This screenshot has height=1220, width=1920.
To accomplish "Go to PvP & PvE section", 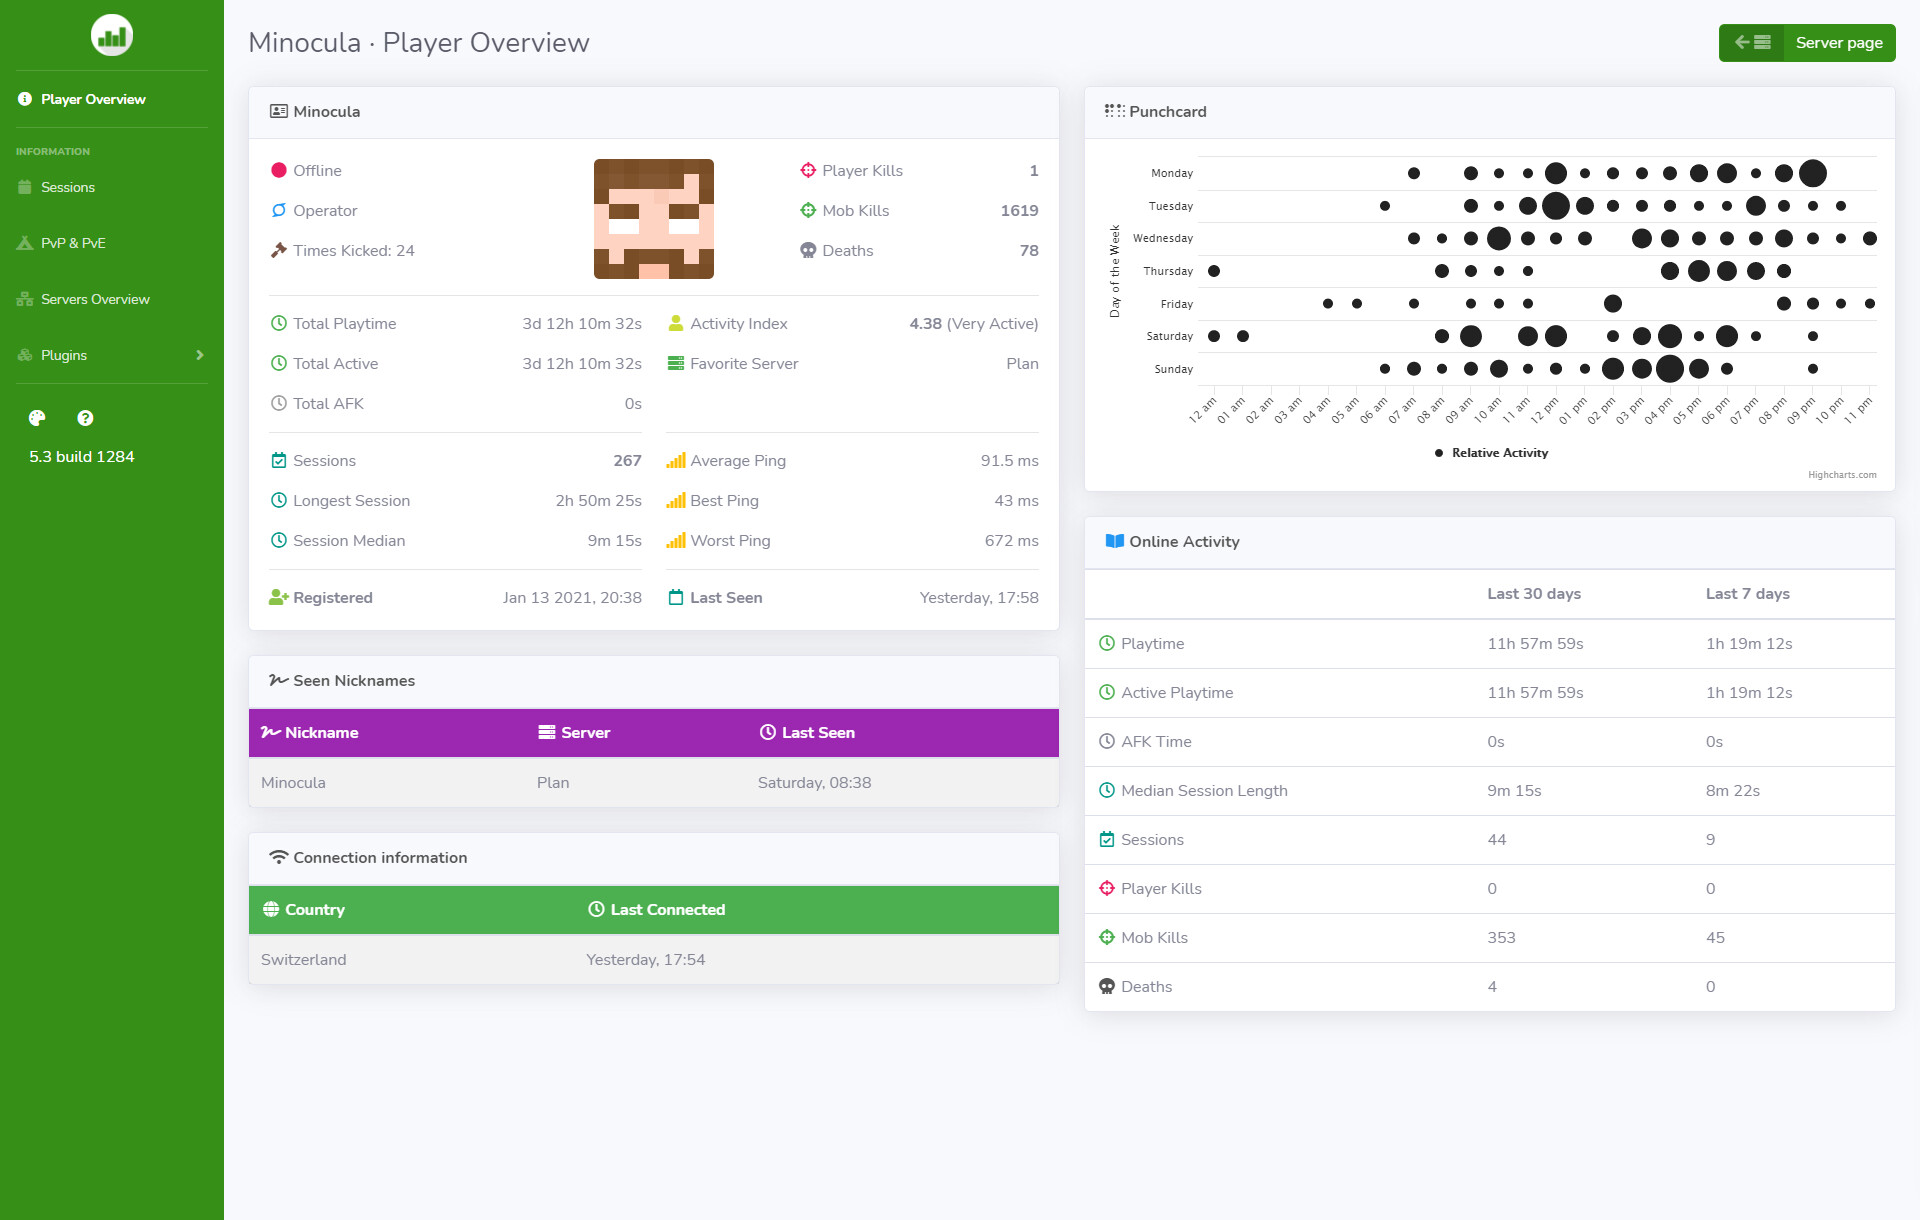I will [x=72, y=243].
